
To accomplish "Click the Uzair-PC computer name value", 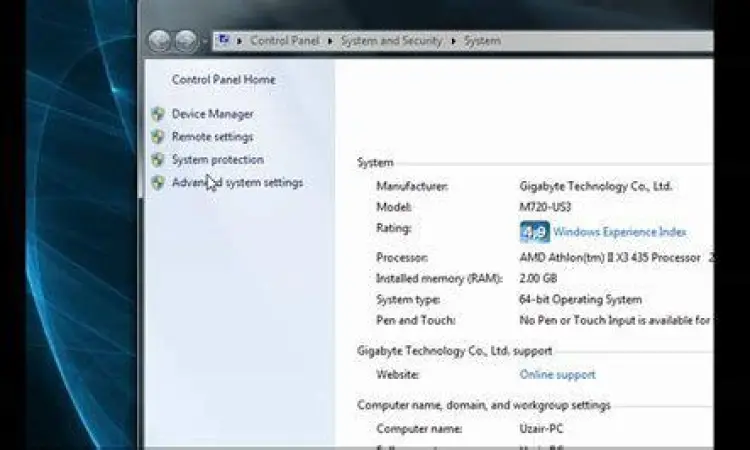I will [541, 428].
